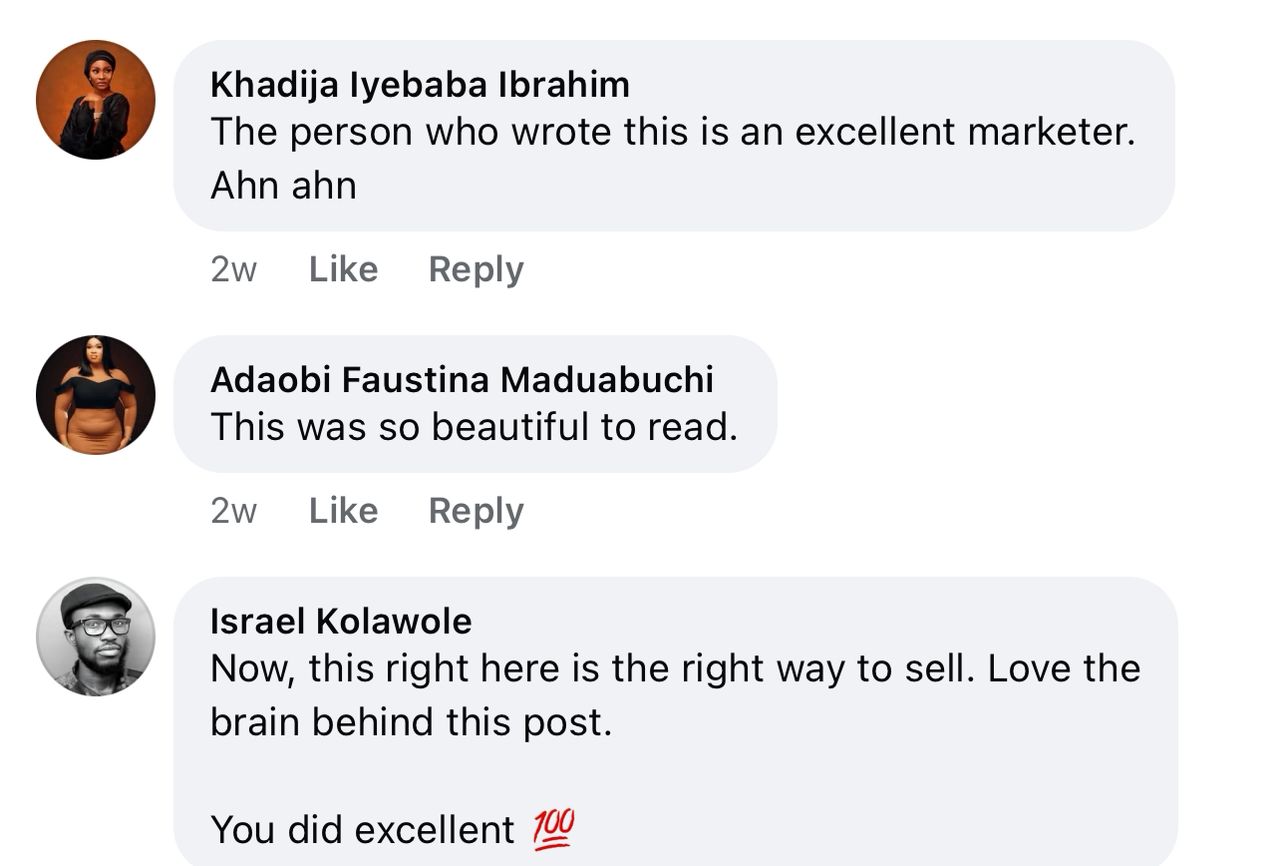The width and height of the screenshot is (1280, 866).
Task: Visit the Israel Kolawole name link
Action: (x=341, y=621)
